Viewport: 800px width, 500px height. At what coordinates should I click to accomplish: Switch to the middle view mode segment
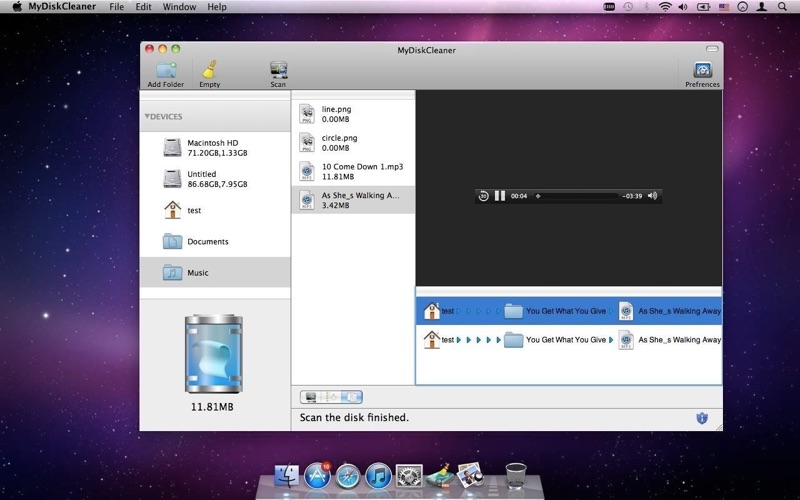pyautogui.click(x=331, y=396)
